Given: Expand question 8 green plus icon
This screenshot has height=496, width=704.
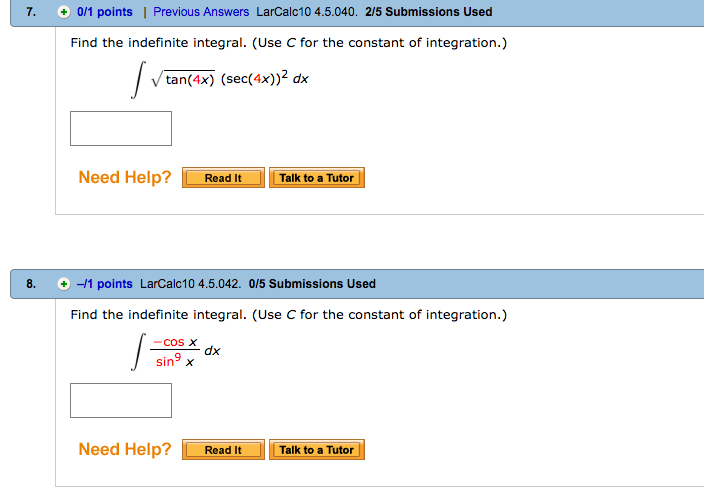Looking at the screenshot, I should [64, 284].
